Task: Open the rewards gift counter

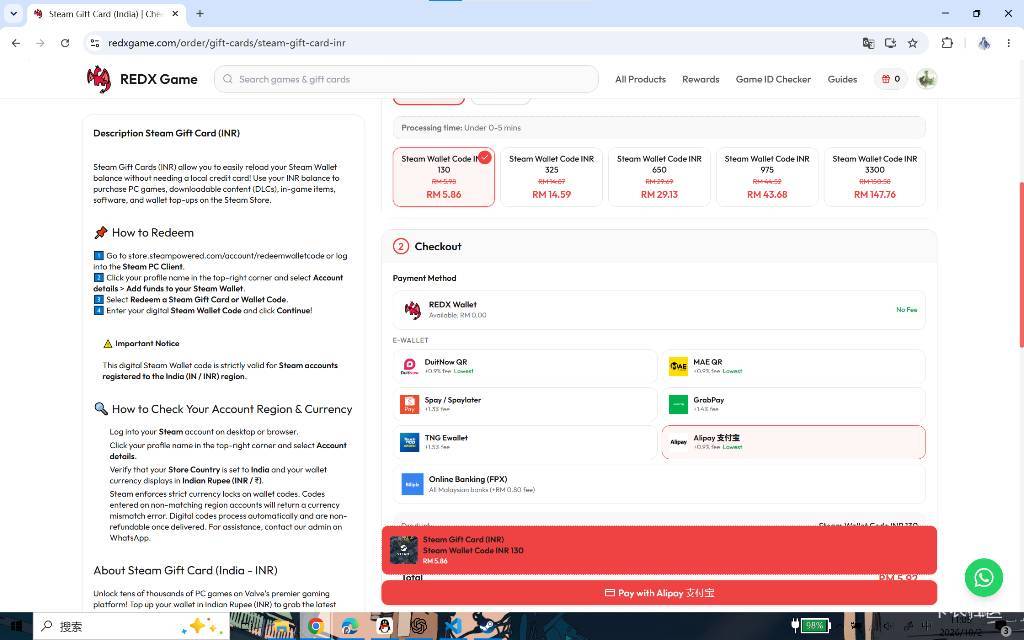Action: 891,79
